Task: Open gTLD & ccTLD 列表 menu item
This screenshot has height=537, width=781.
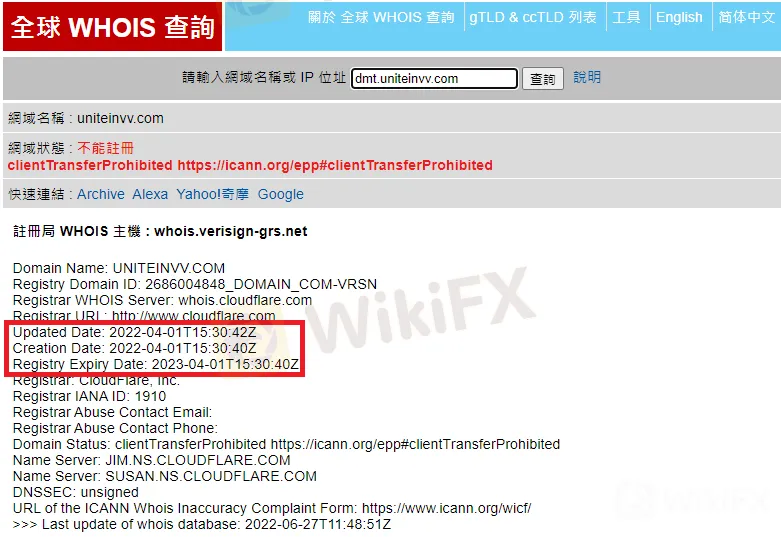Action: pyautogui.click(x=532, y=17)
